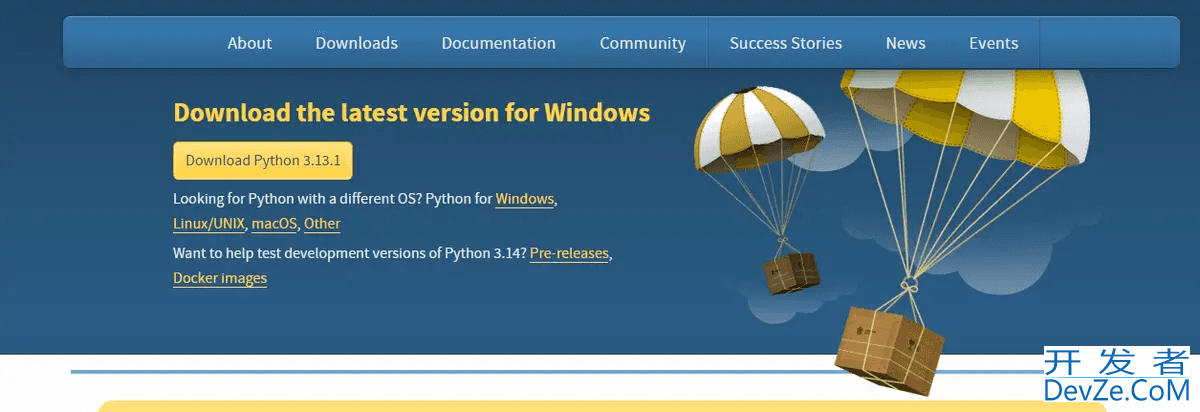The image size is (1200, 412).
Task: Click the Download Python 3.13.1 button
Action: 263,160
